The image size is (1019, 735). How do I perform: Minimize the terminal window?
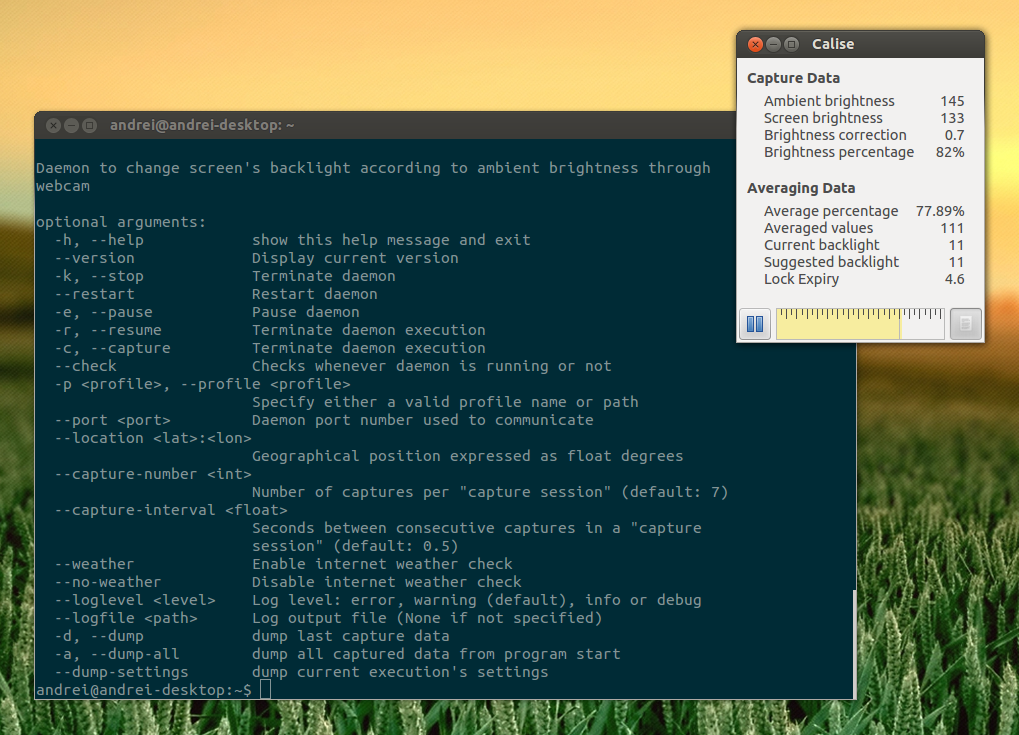click(70, 125)
